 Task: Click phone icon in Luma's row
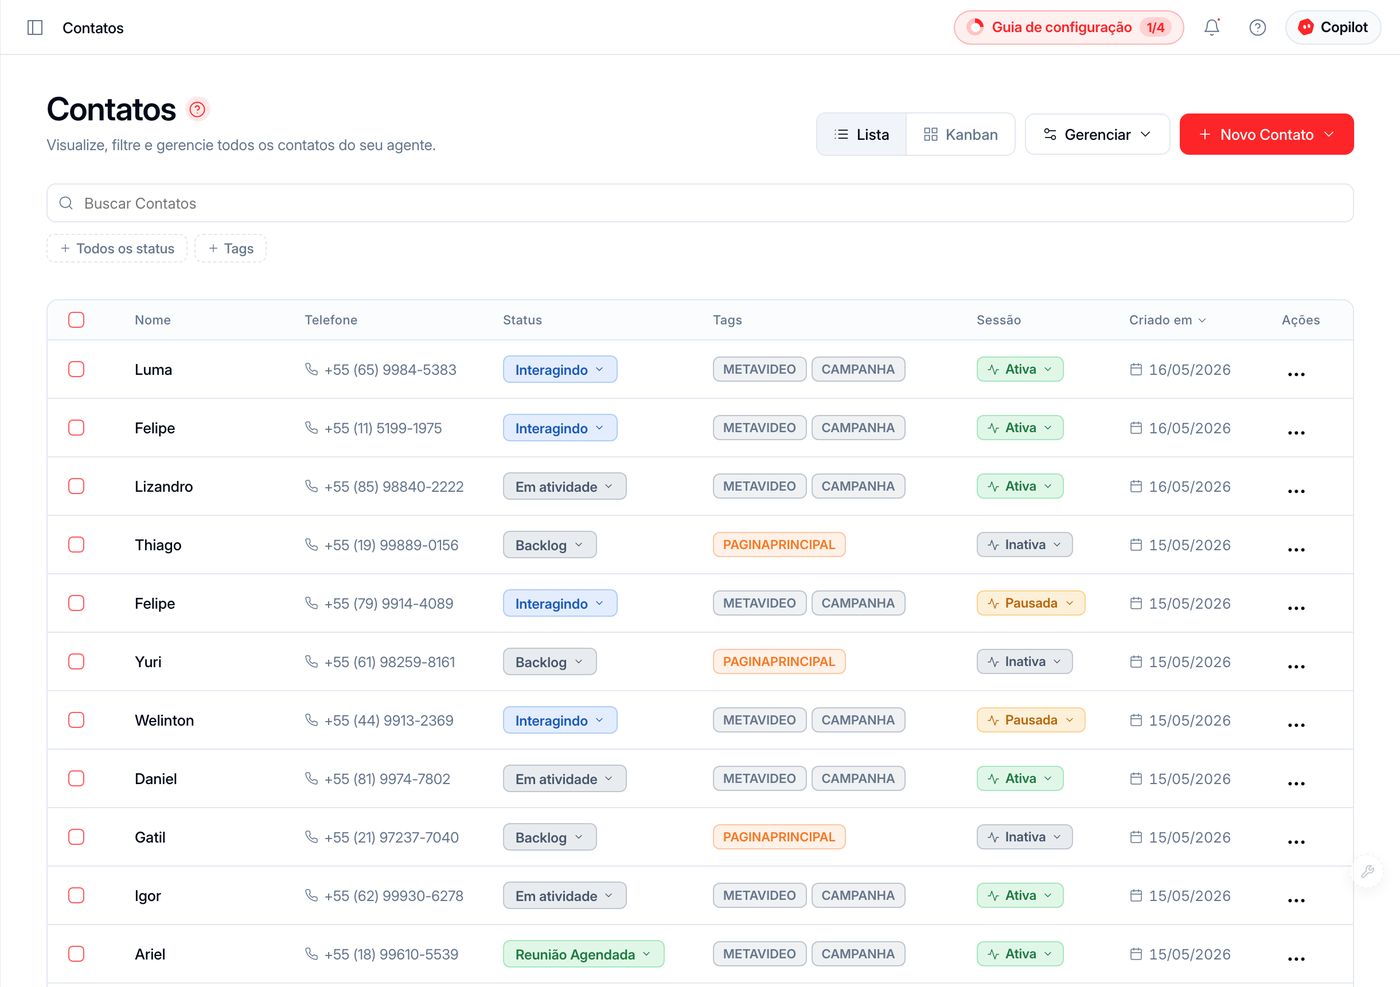point(311,369)
